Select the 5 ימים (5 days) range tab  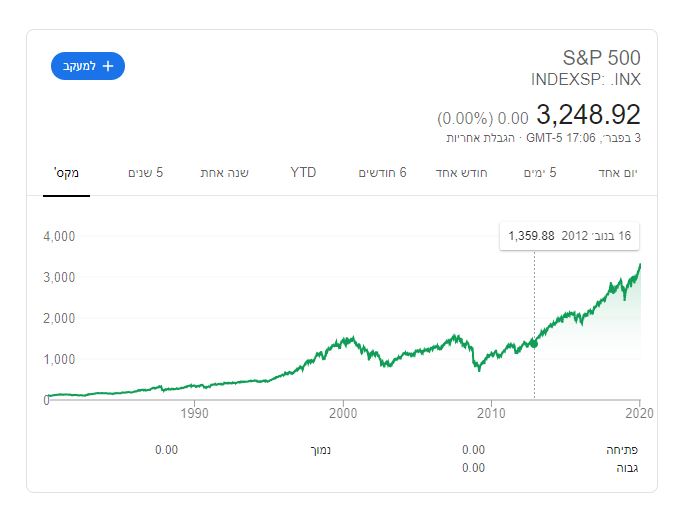click(540, 173)
